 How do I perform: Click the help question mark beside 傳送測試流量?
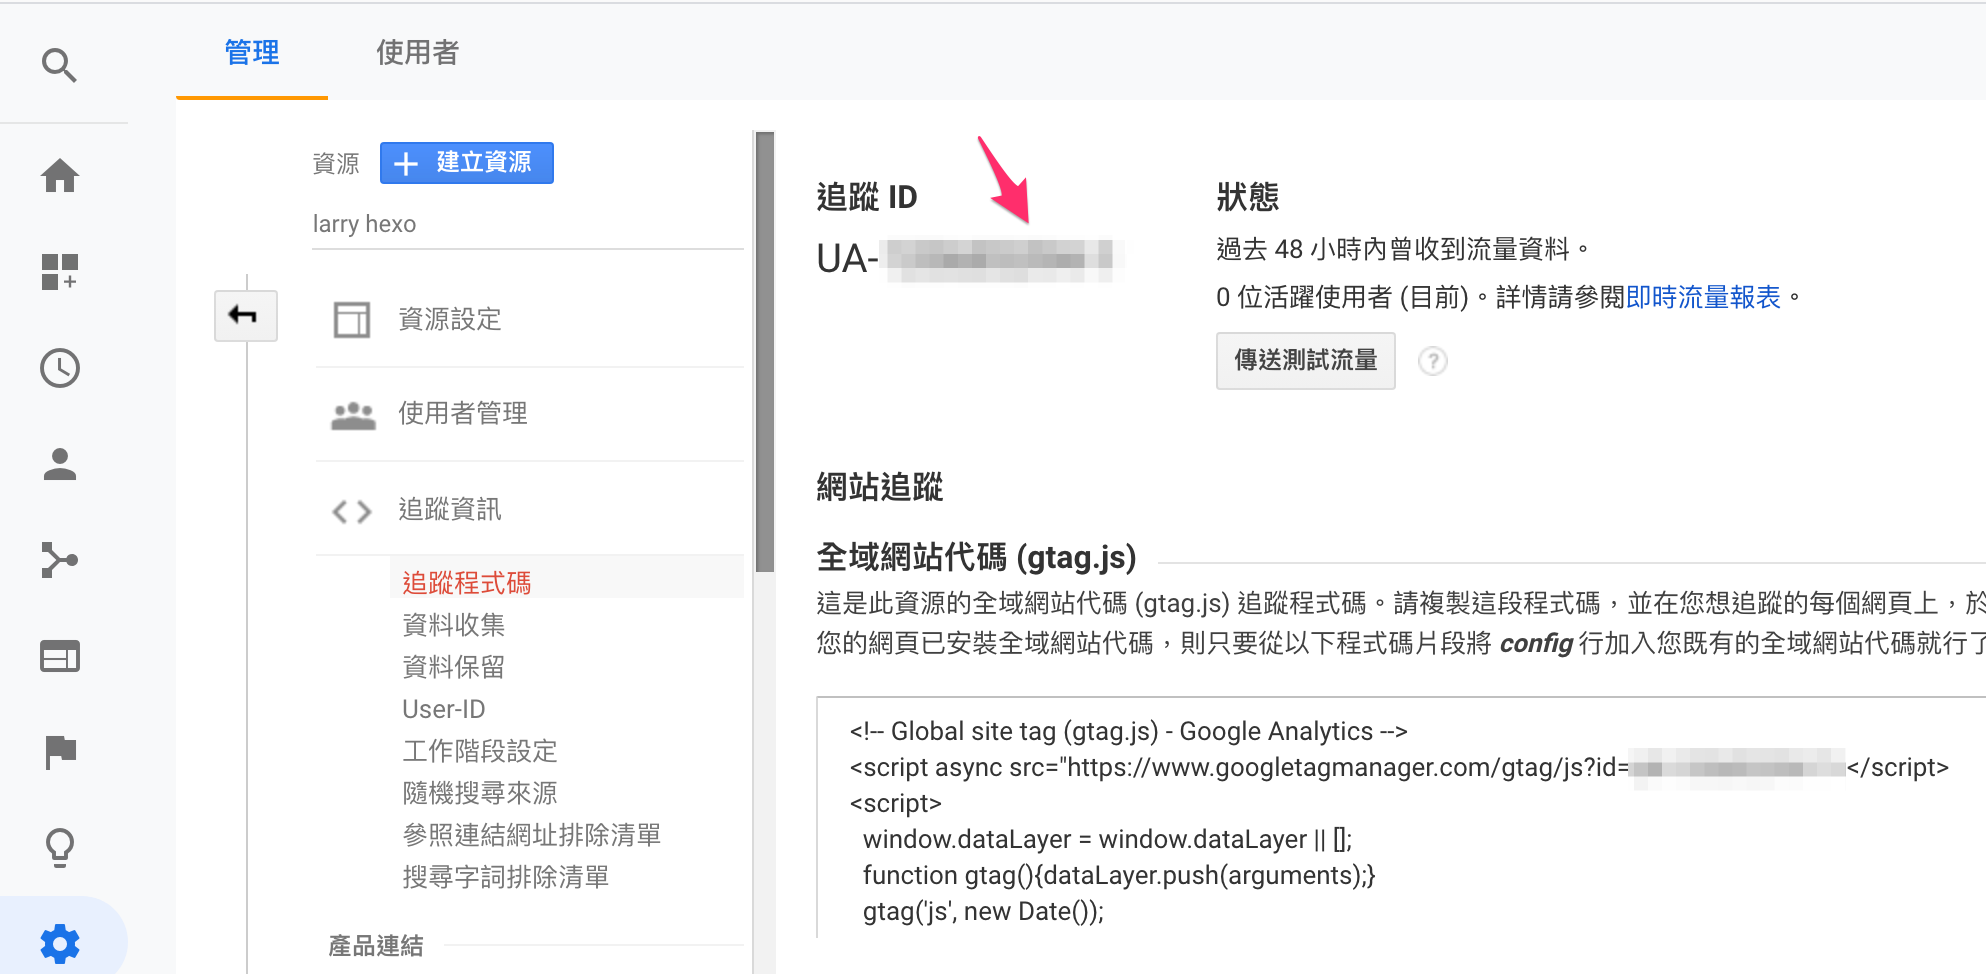tap(1433, 361)
